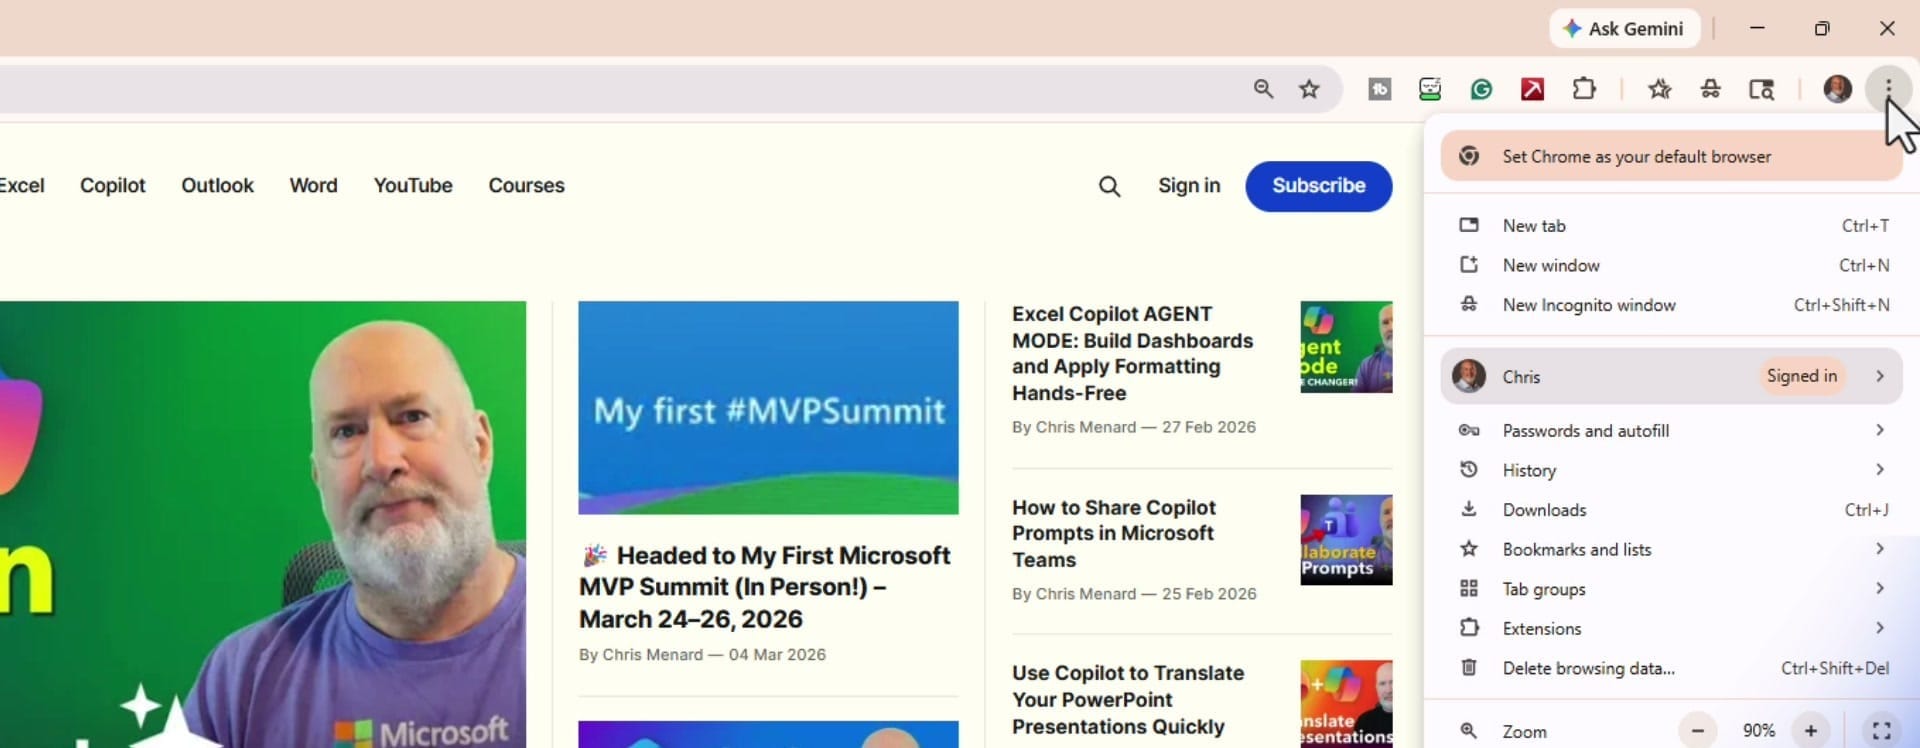This screenshot has width=1920, height=748.
Task: Open Tab groups menu entry
Action: click(1671, 589)
